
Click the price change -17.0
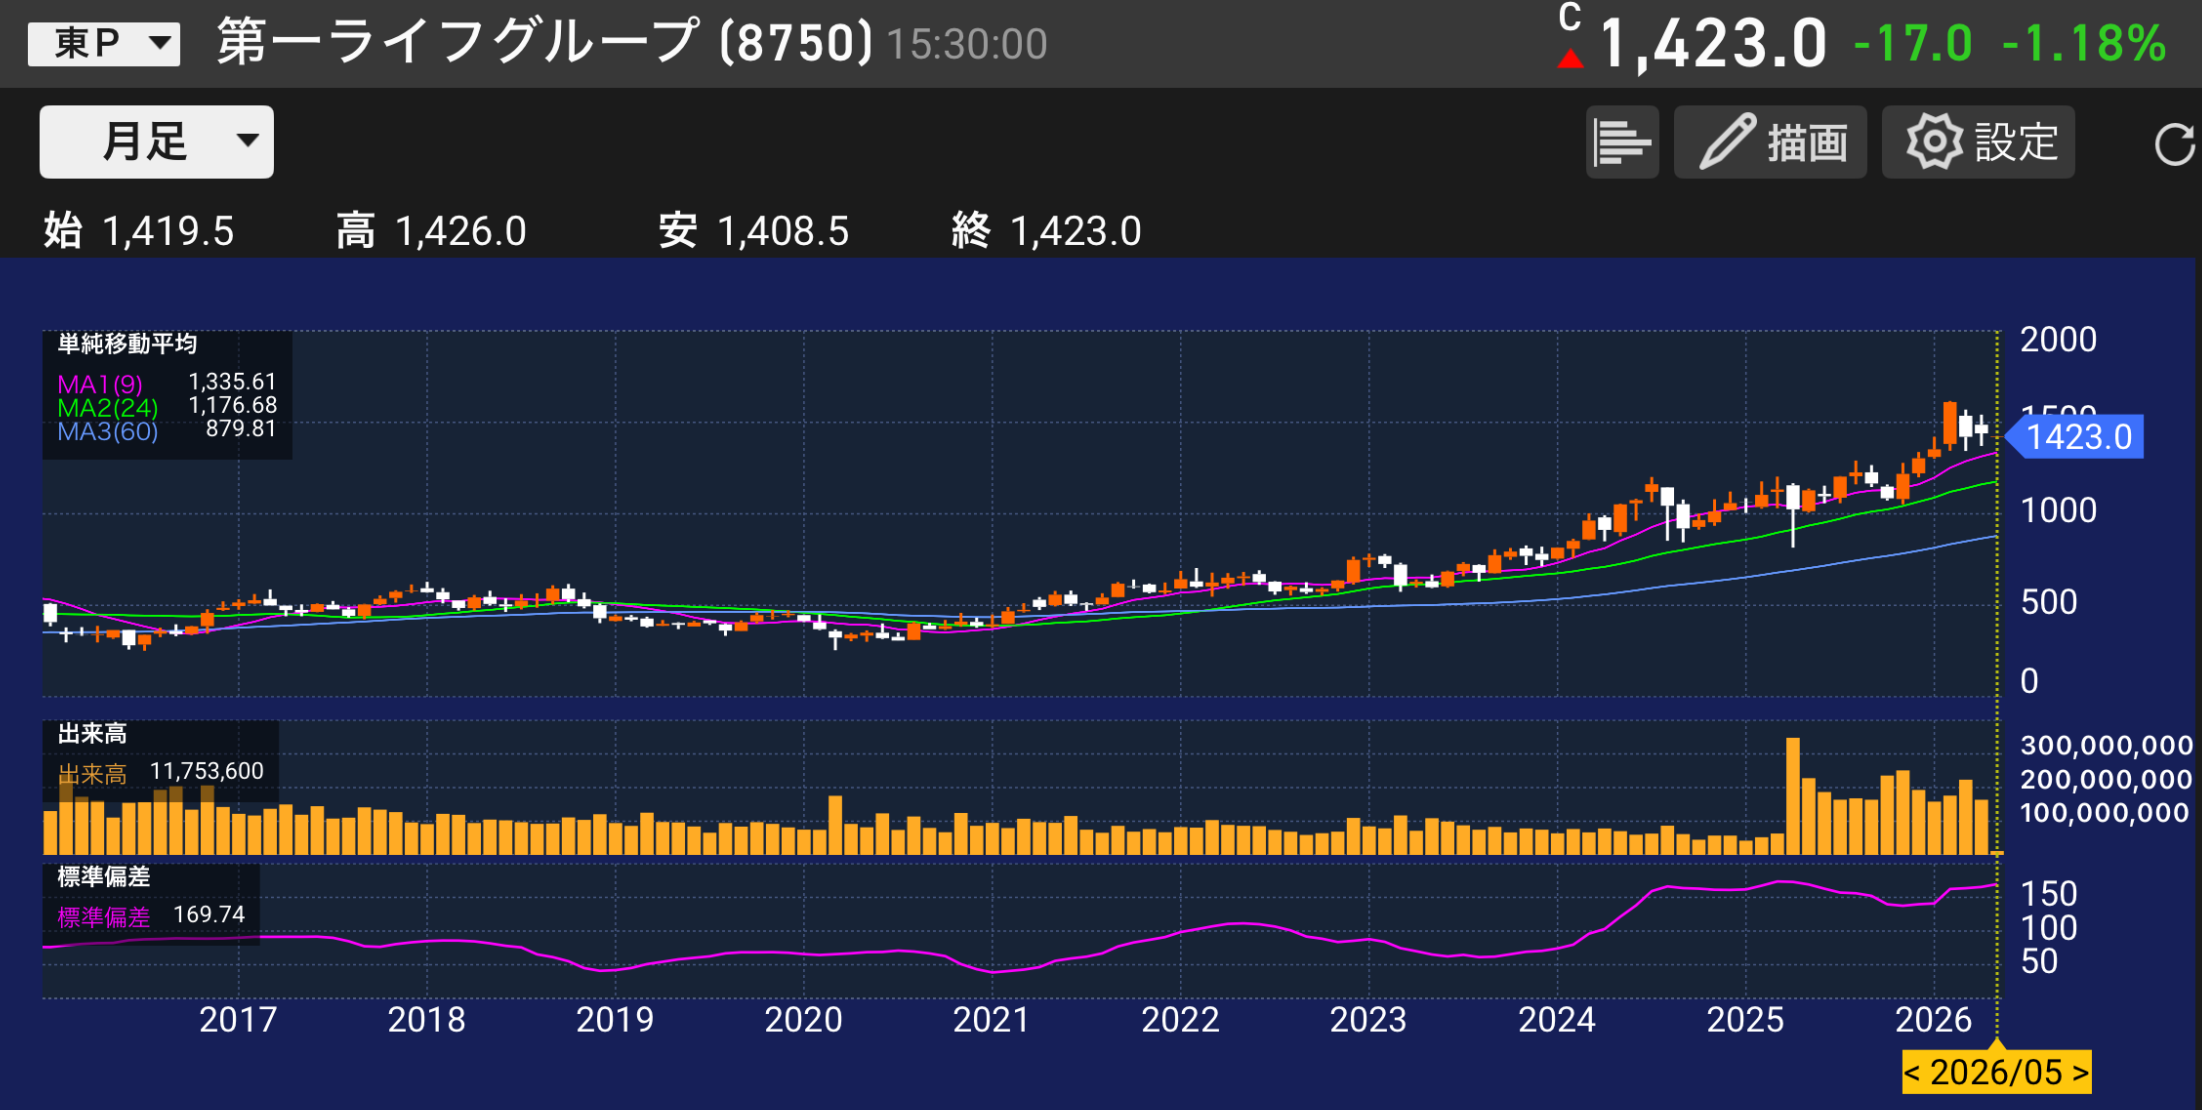1913,44
